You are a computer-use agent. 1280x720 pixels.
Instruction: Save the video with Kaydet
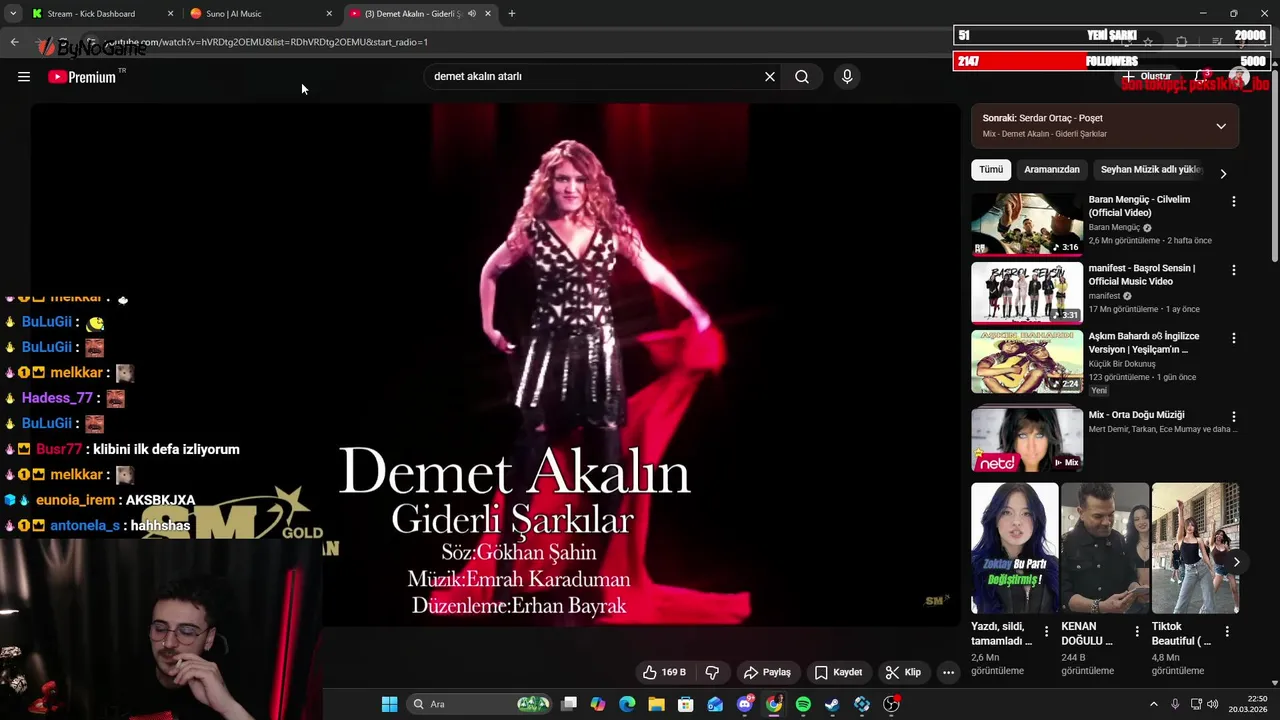click(838, 672)
